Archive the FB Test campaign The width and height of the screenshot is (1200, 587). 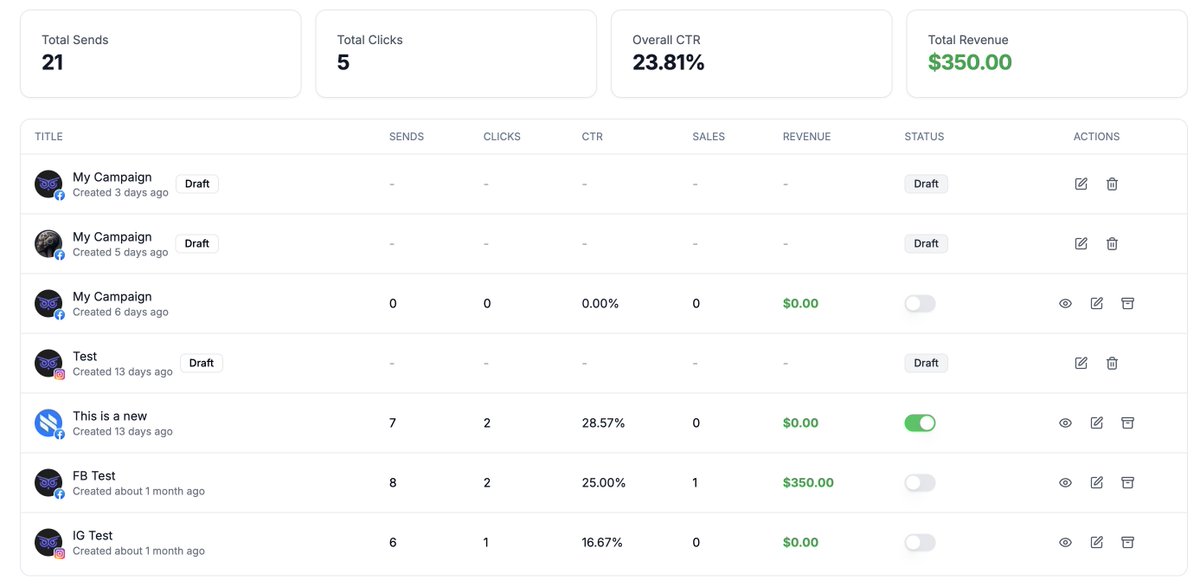tap(1128, 483)
